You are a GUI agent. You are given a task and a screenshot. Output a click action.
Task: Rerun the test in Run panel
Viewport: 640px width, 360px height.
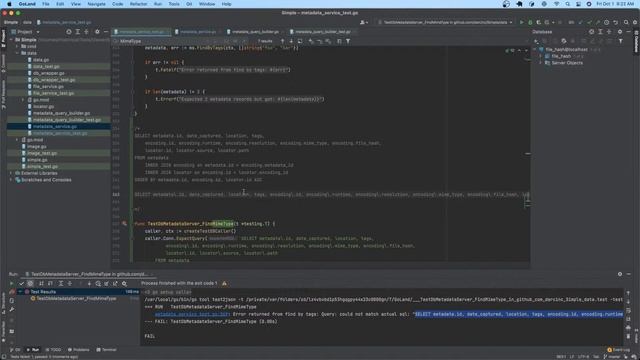[11, 284]
